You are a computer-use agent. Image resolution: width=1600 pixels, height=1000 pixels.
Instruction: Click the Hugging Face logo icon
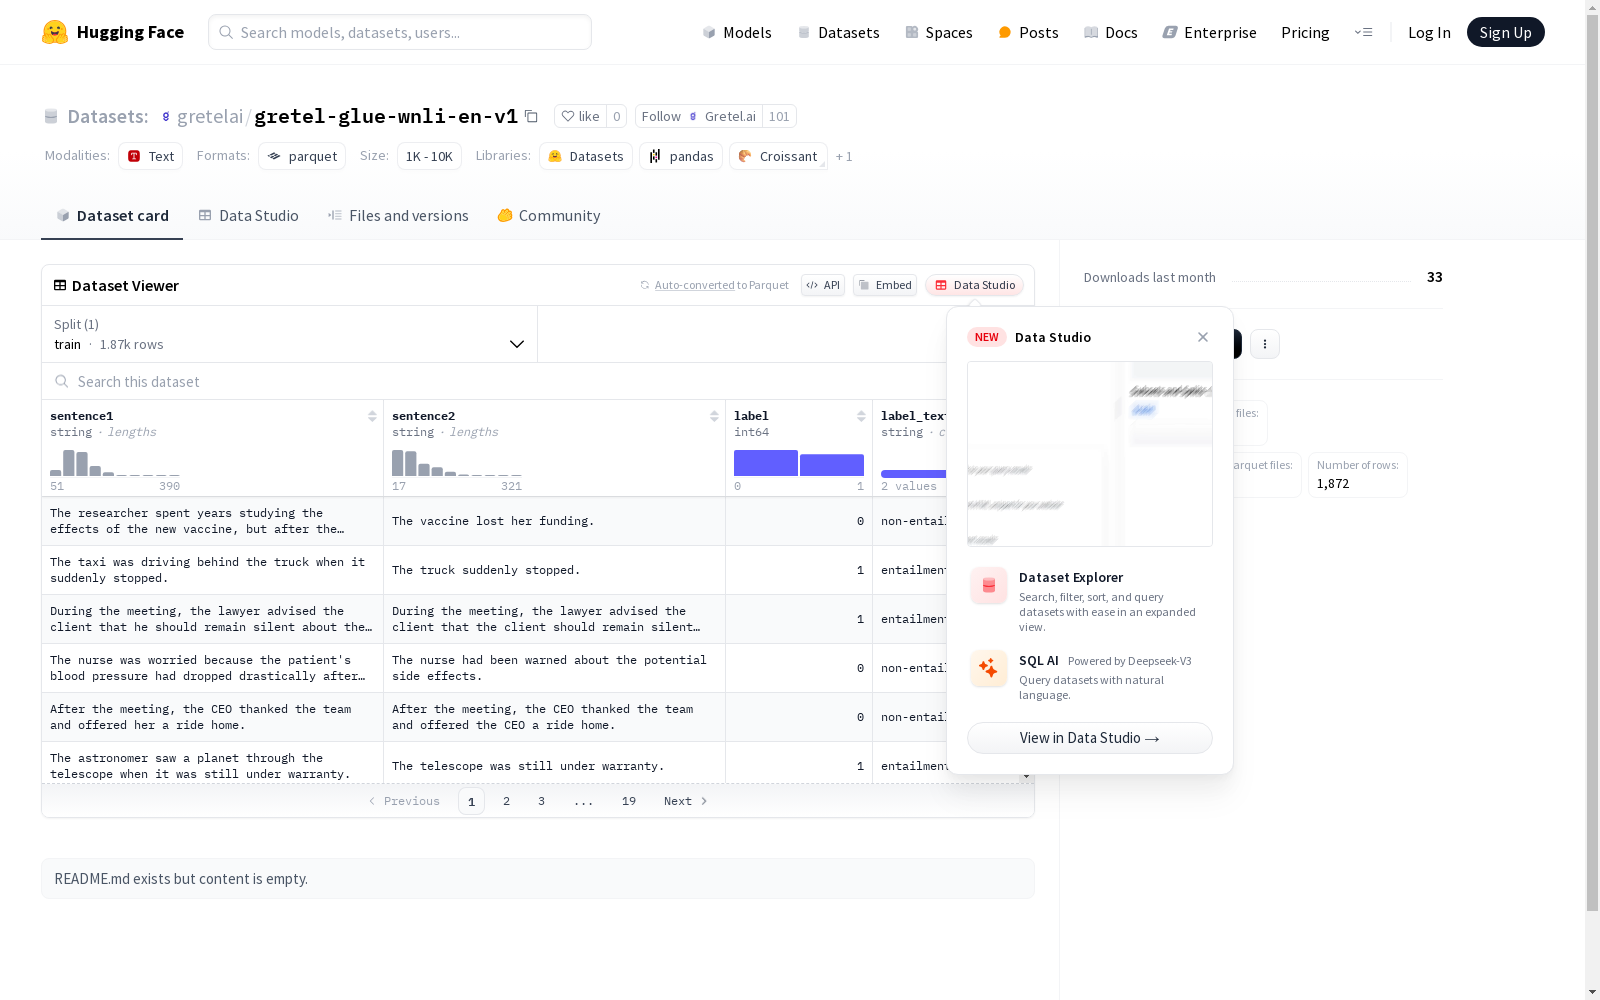pos(55,32)
